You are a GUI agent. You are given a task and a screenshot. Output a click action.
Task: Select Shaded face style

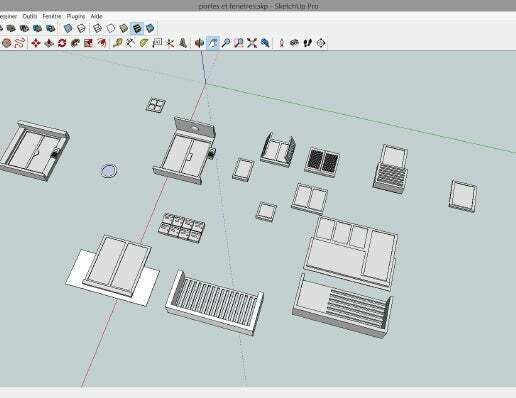coord(124,28)
